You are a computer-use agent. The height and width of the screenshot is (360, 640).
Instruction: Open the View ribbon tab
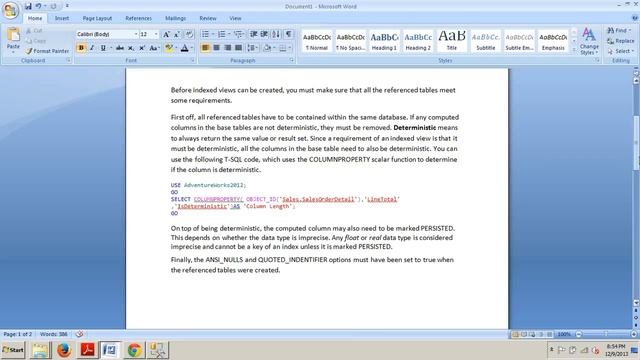[x=235, y=18]
